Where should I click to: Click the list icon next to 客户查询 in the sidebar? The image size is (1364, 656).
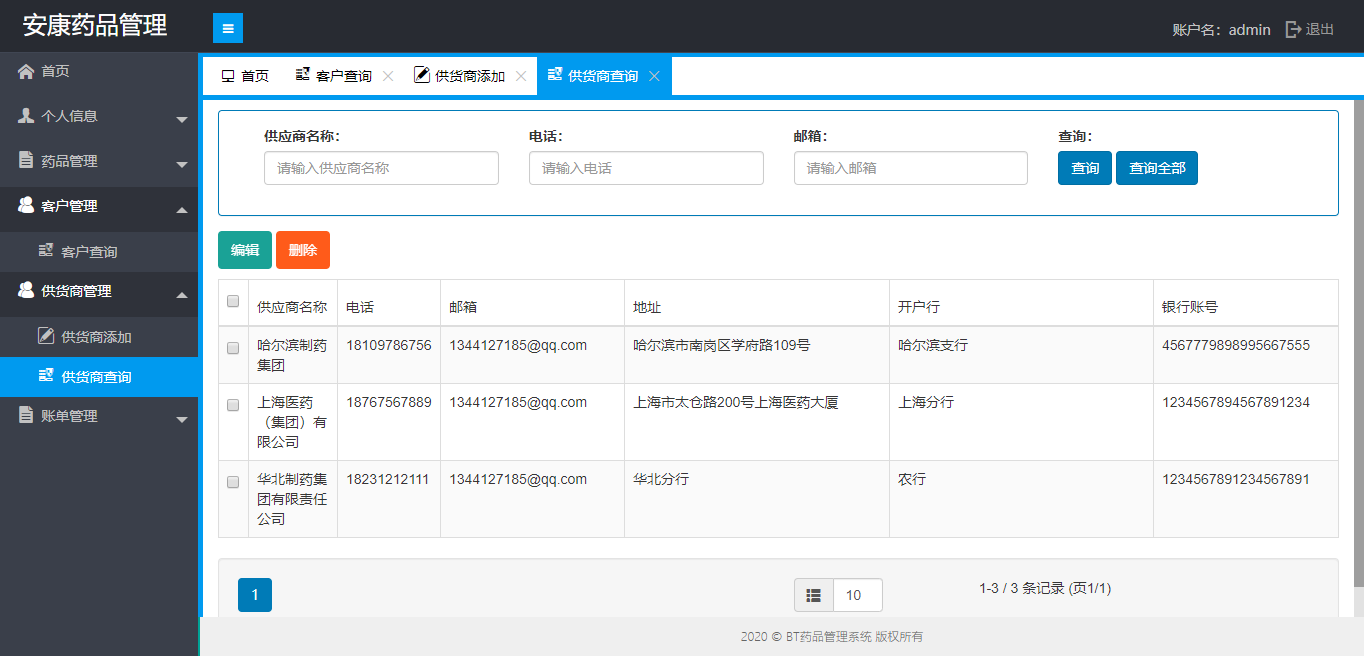pyautogui.click(x=46, y=250)
